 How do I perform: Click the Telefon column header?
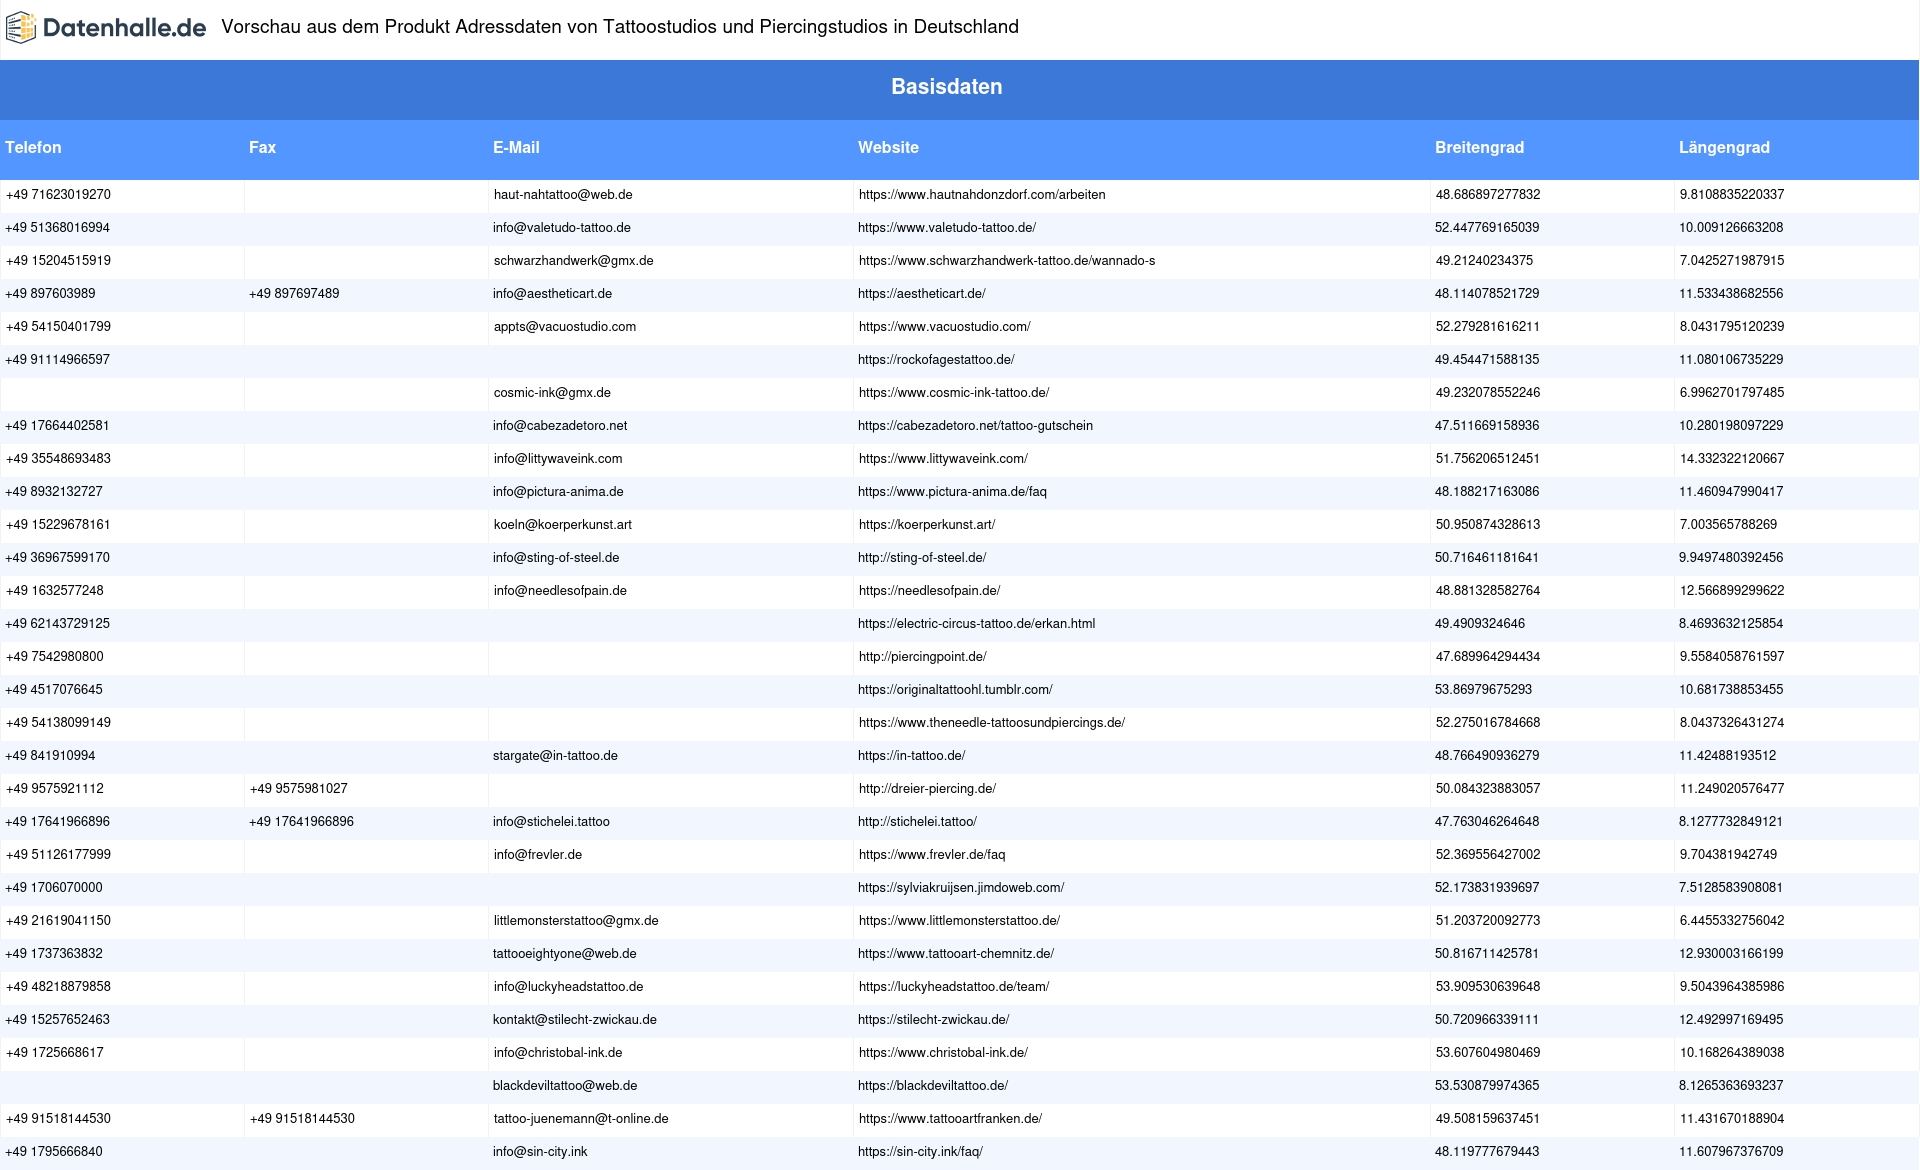[x=33, y=147]
